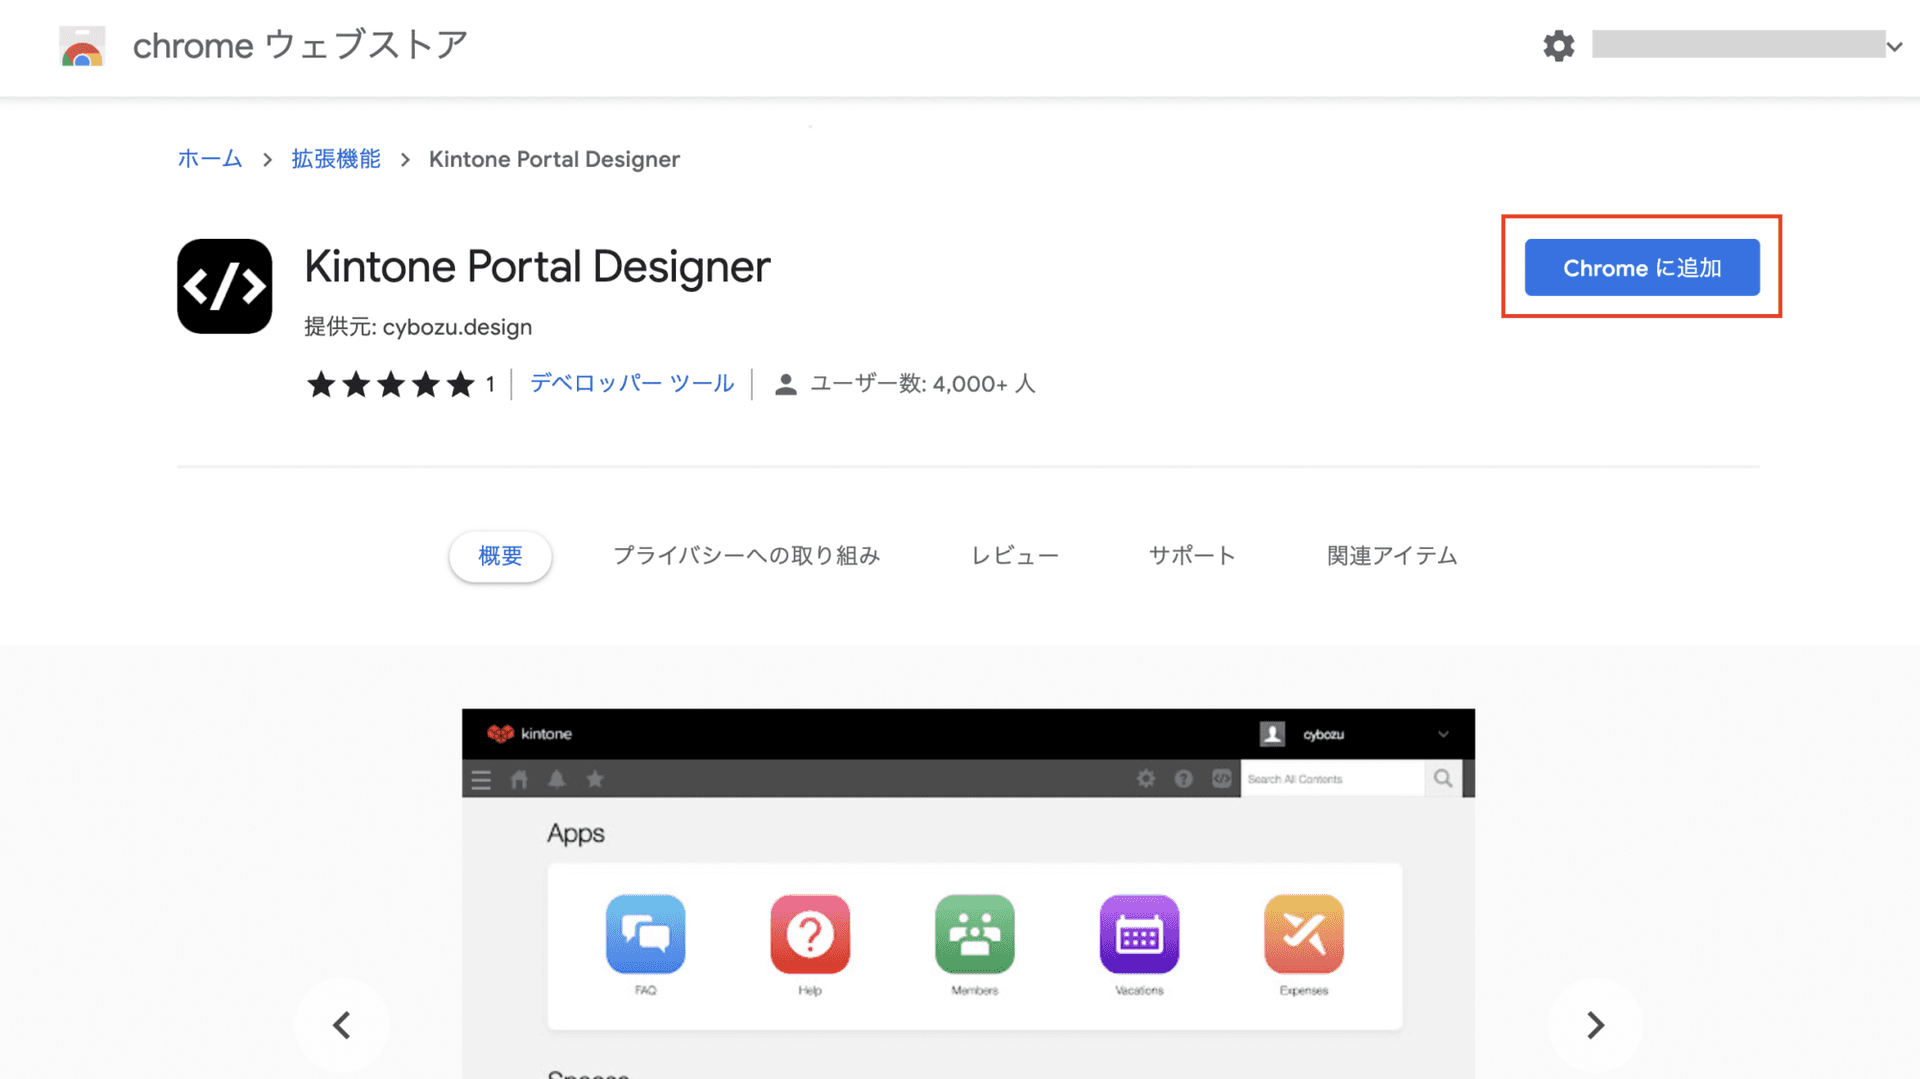This screenshot has height=1079, width=1920.
Task: Click the Kintone Portal Designer breadcrumb text
Action: pos(554,160)
